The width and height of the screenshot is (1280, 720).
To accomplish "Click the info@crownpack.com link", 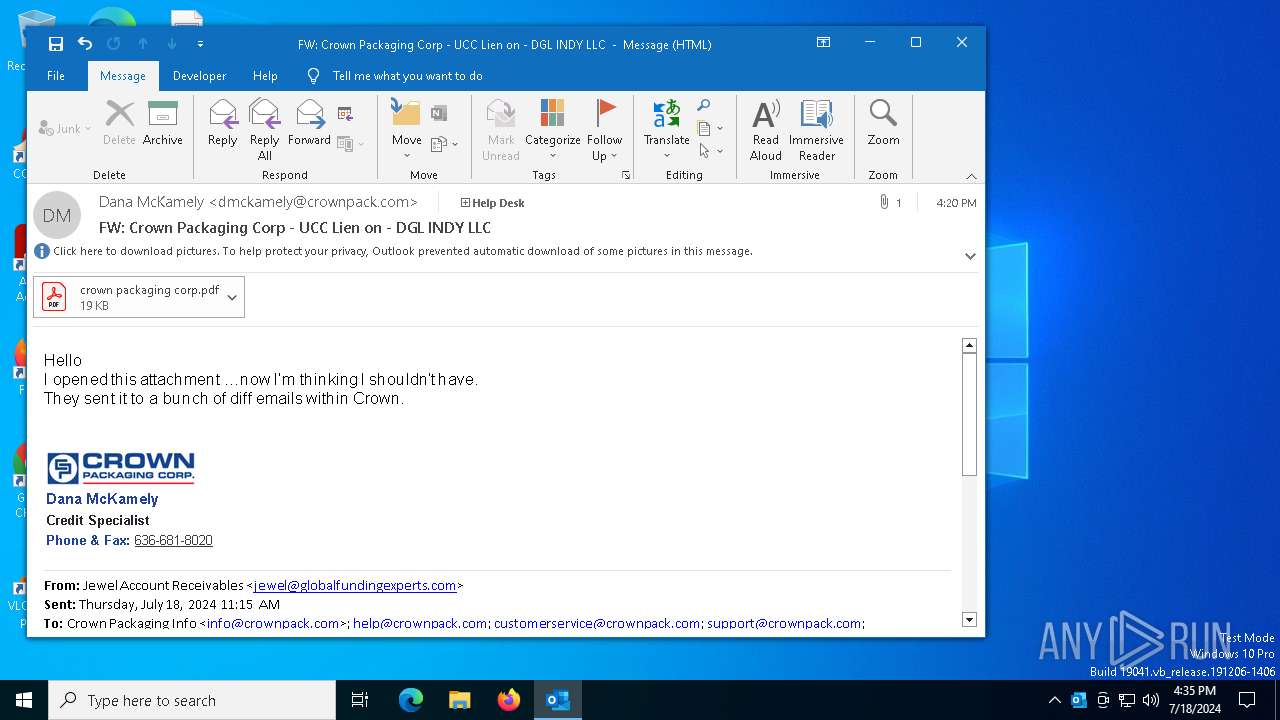I will pos(273,623).
